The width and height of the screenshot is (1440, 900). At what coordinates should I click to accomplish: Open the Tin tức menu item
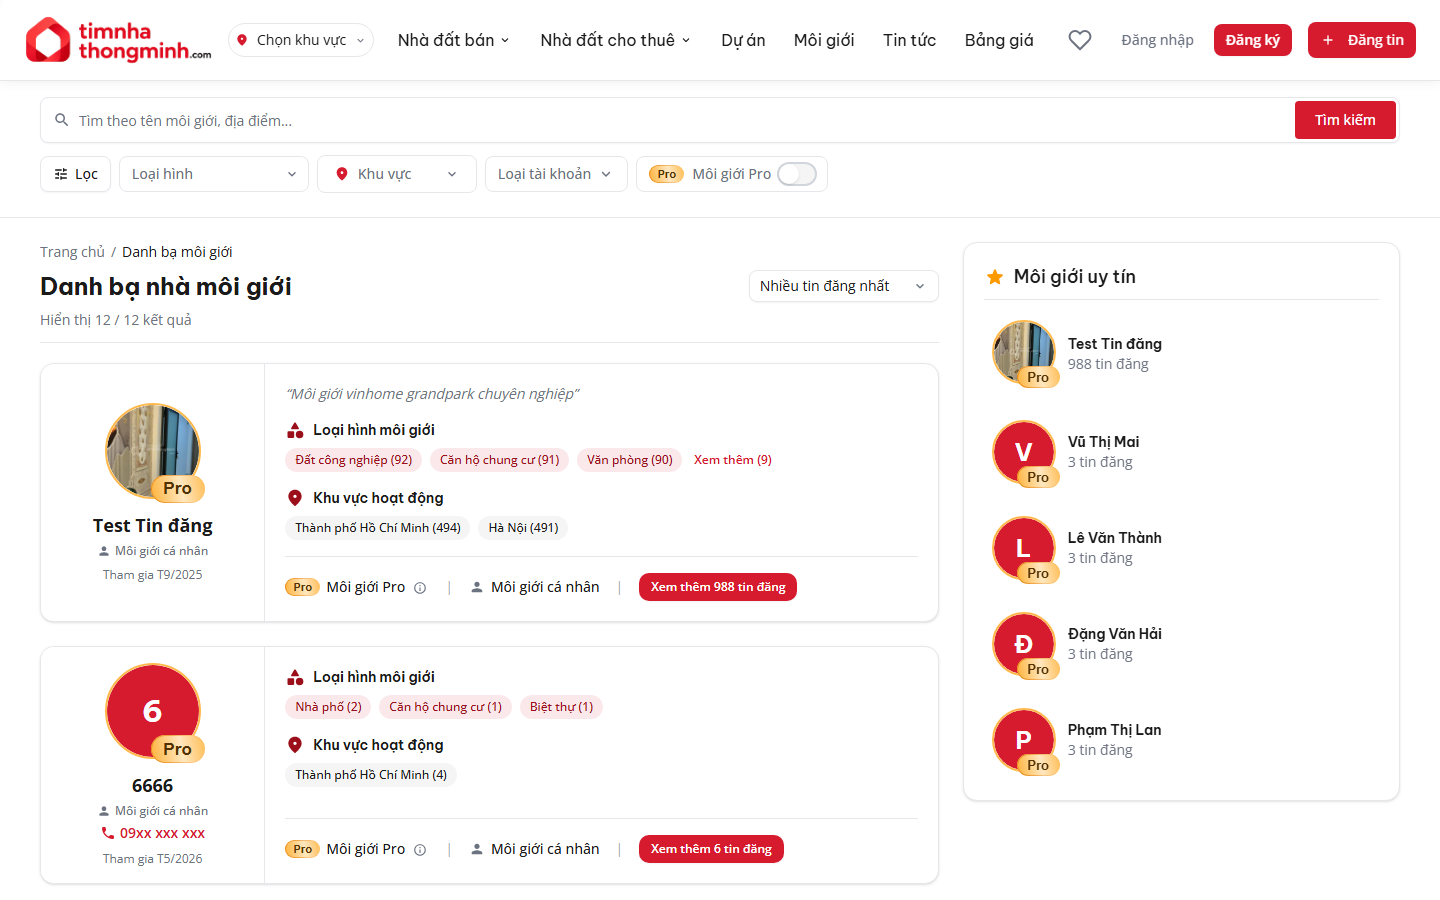pyautogui.click(x=909, y=40)
